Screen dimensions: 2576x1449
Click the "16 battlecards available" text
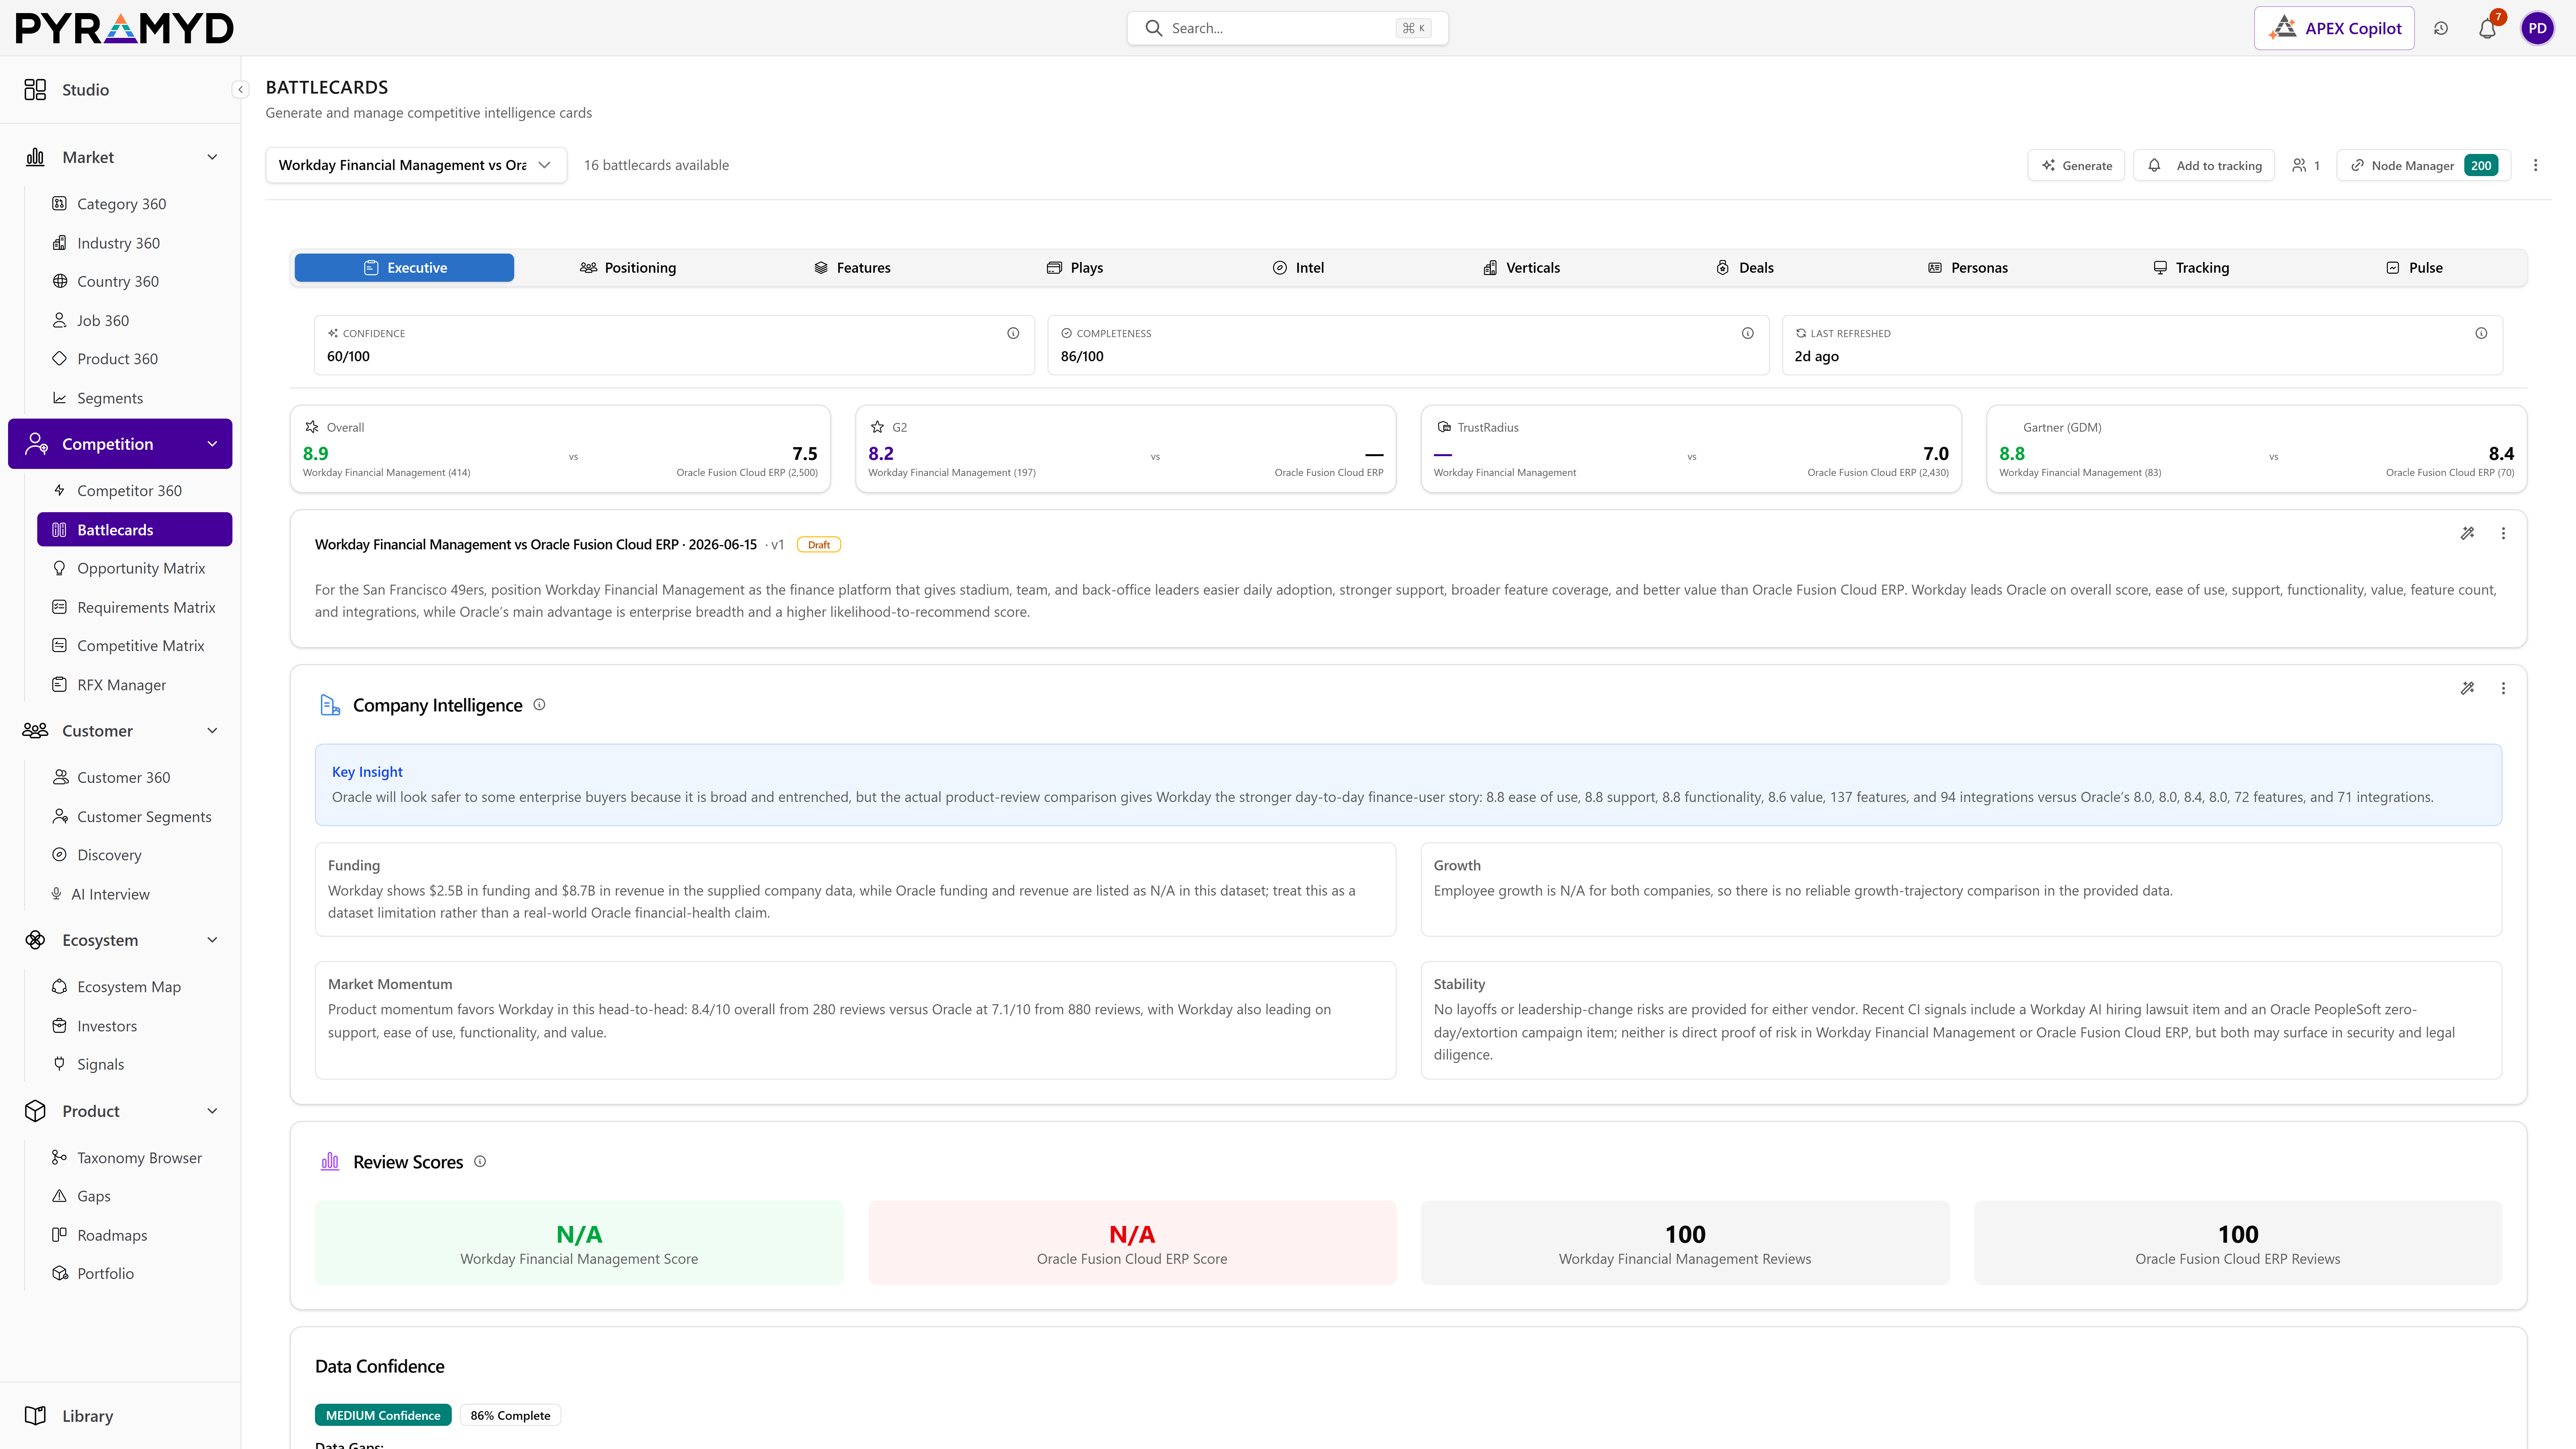pyautogui.click(x=656, y=165)
